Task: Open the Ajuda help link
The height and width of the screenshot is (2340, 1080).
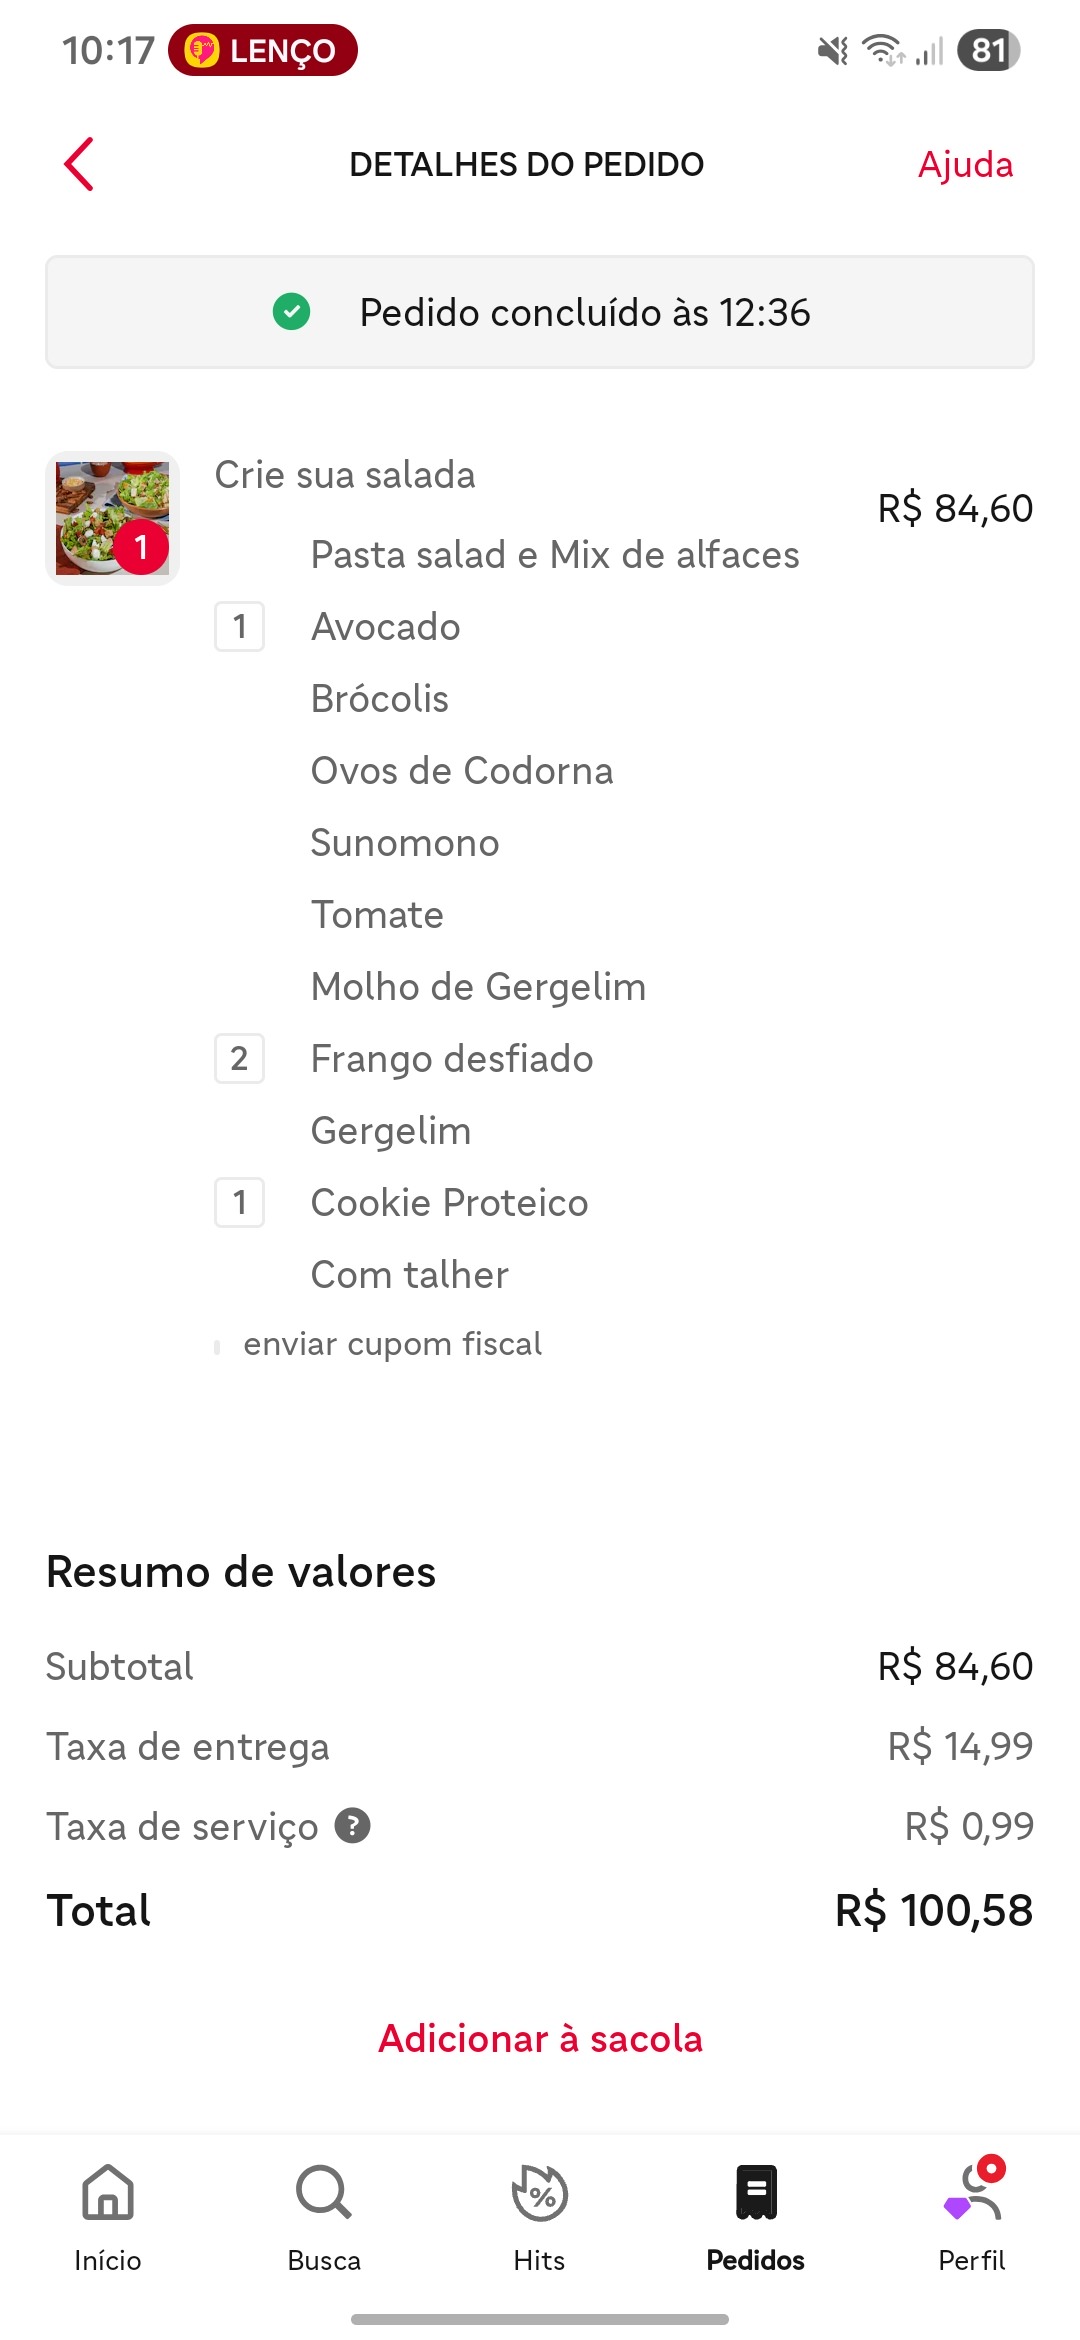Action: click(965, 164)
